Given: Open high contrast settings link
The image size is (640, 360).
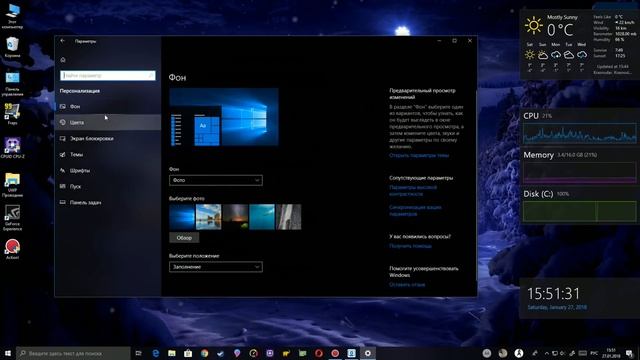Looking at the screenshot, I should click(x=413, y=191).
